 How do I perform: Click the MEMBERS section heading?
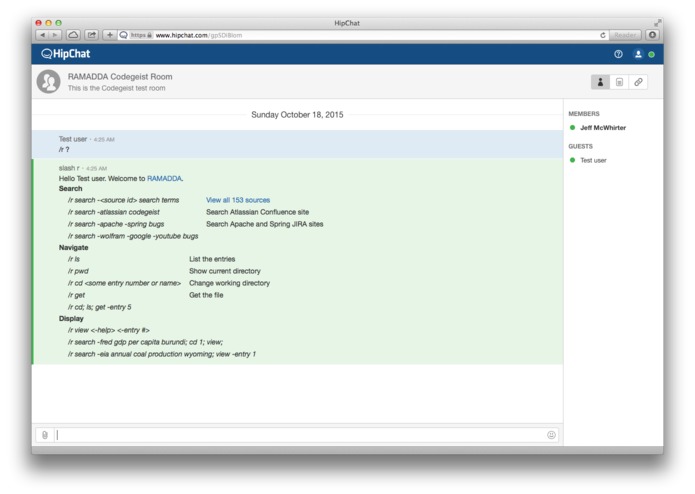[x=584, y=114]
